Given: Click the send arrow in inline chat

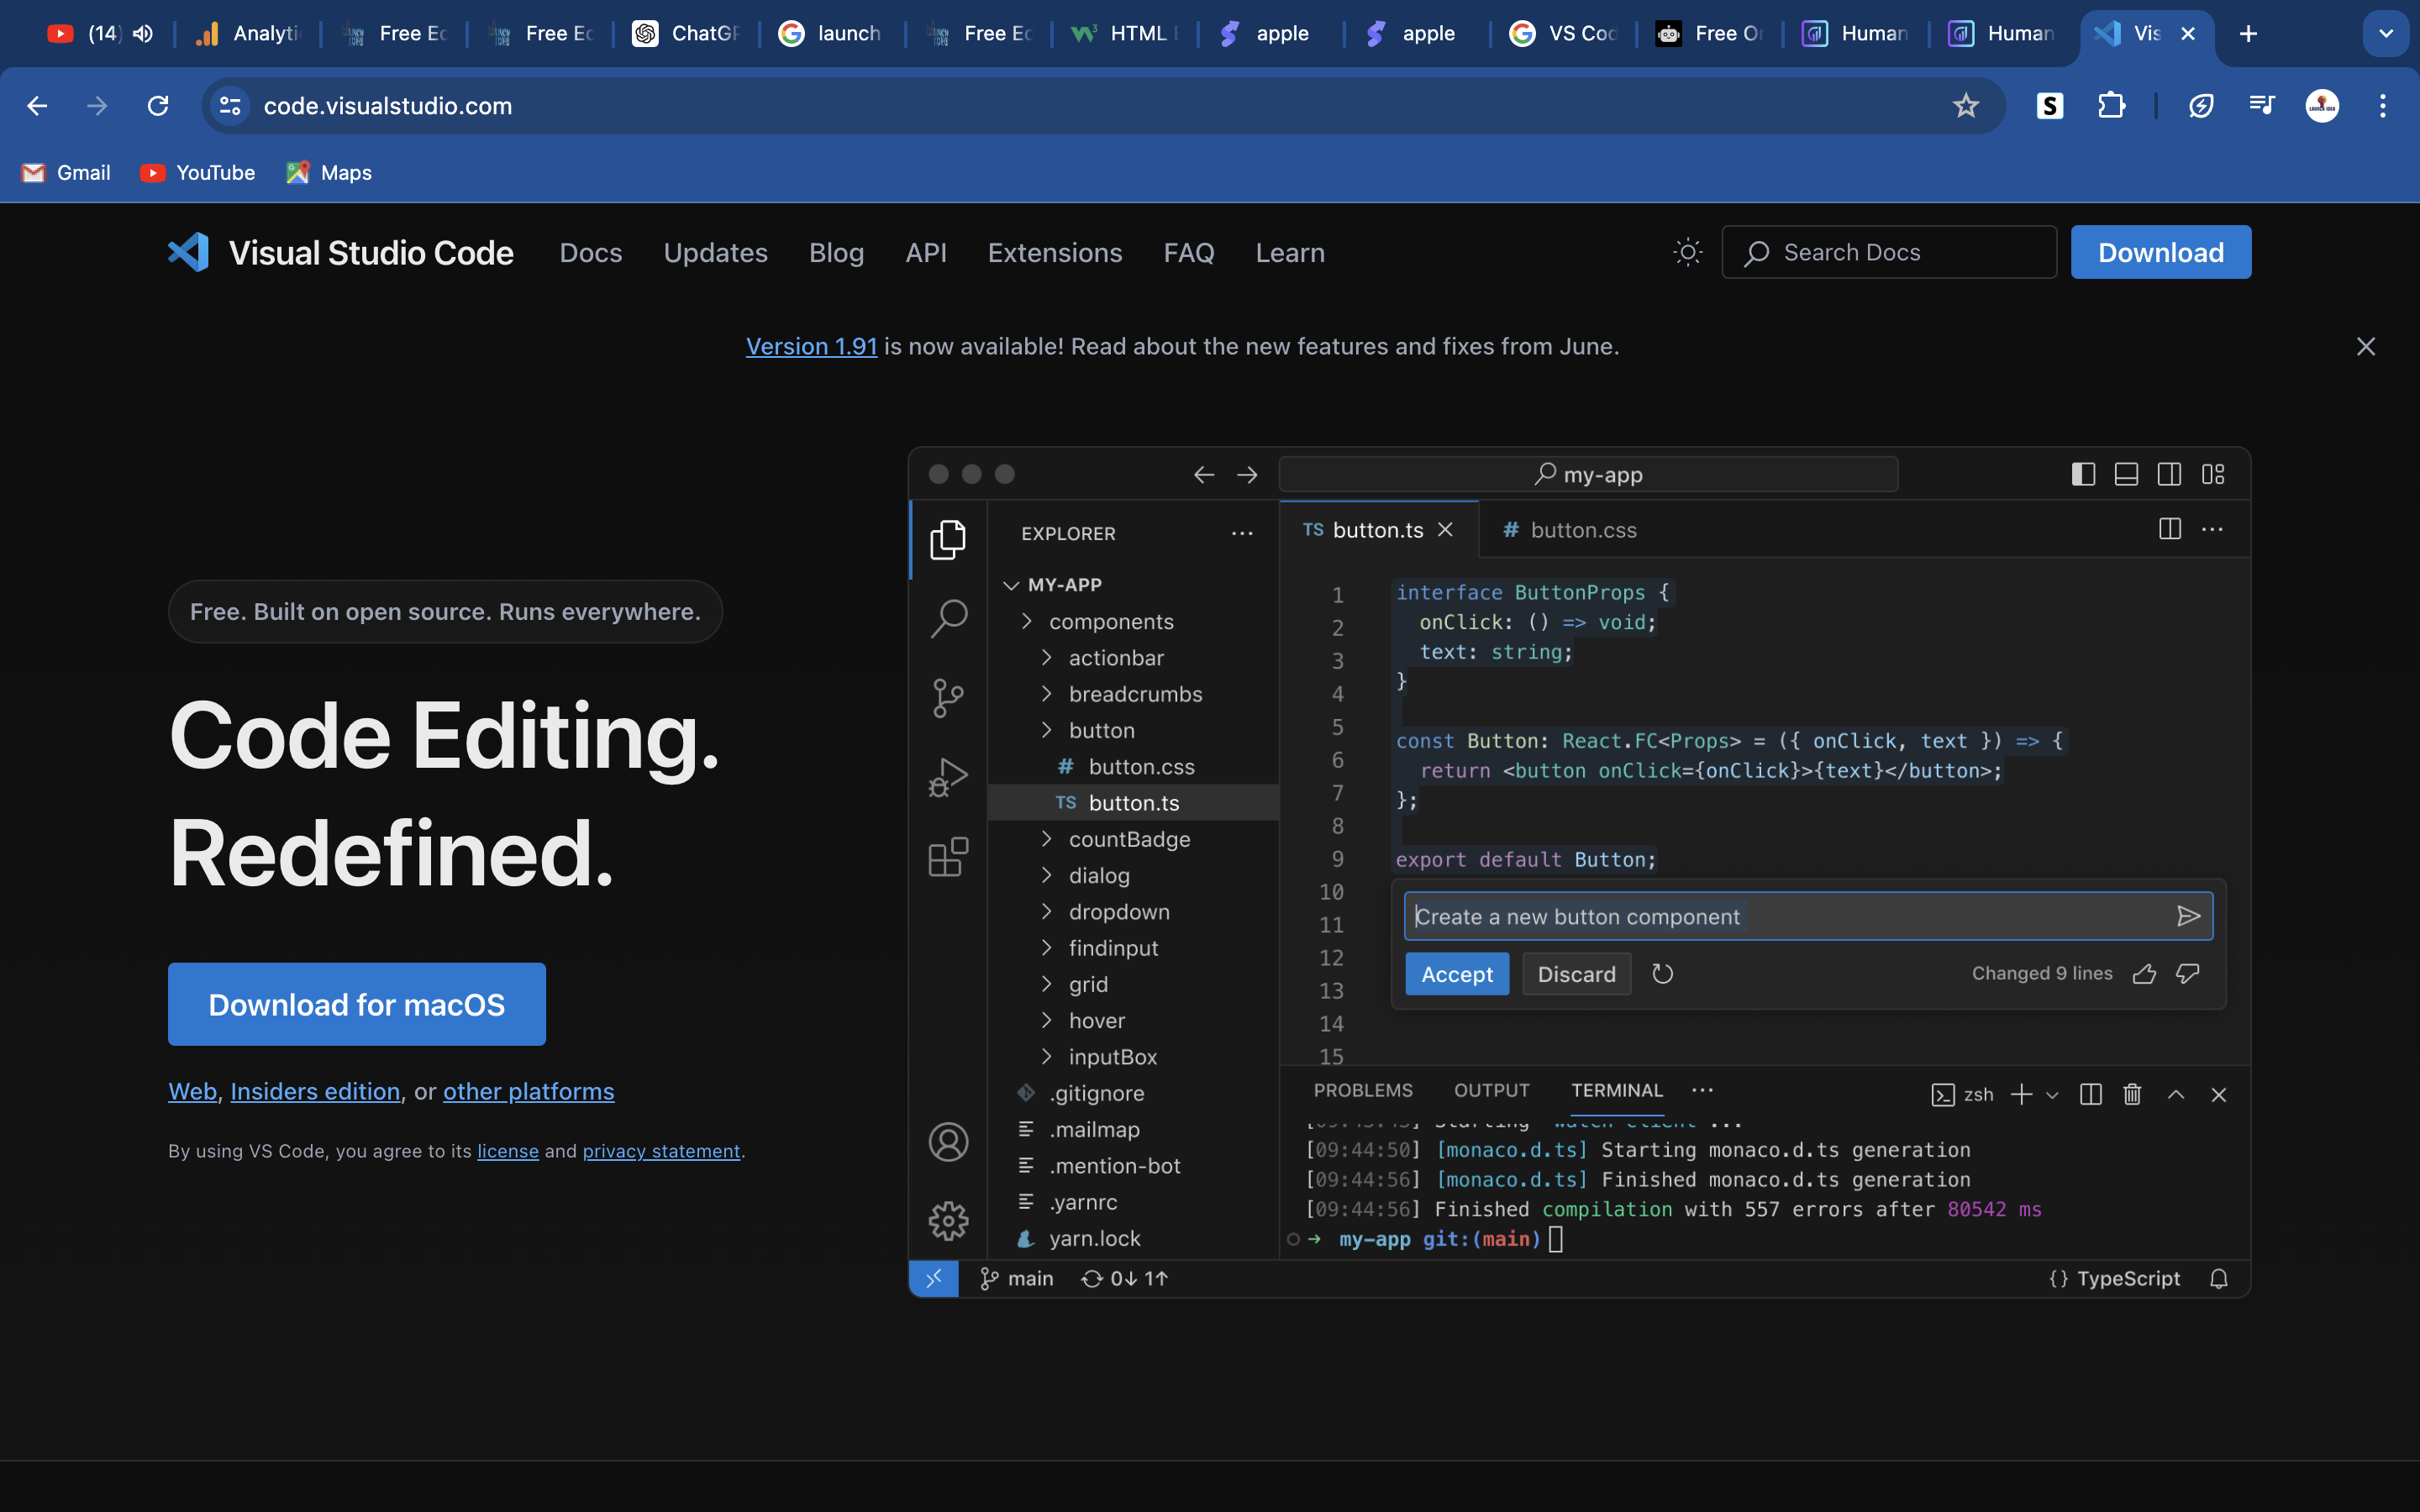Looking at the screenshot, I should (2188, 916).
